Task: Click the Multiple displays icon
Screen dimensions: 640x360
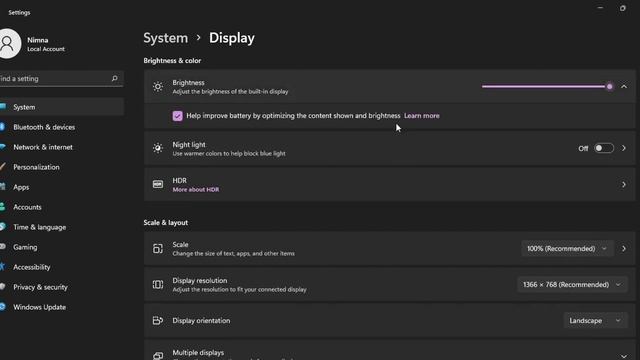Action: tap(158, 355)
